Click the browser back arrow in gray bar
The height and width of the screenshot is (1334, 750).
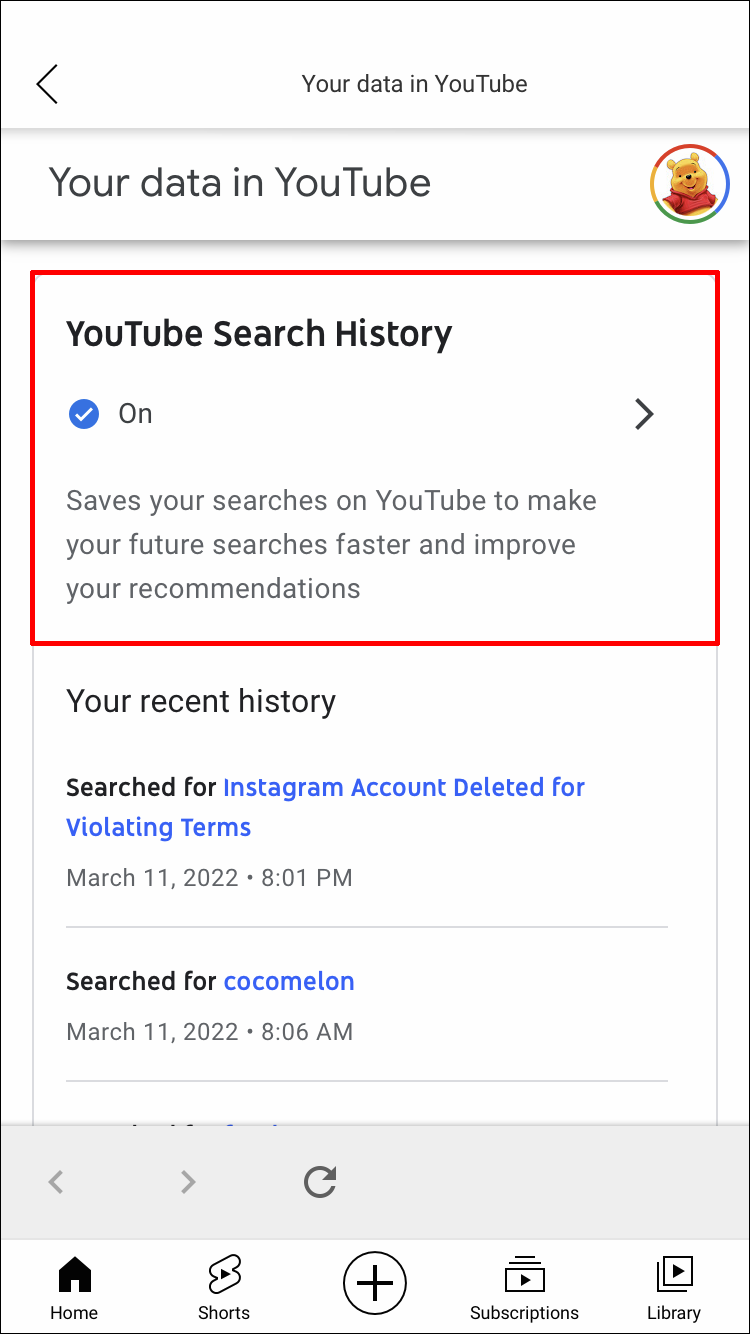pyautogui.click(x=57, y=1182)
